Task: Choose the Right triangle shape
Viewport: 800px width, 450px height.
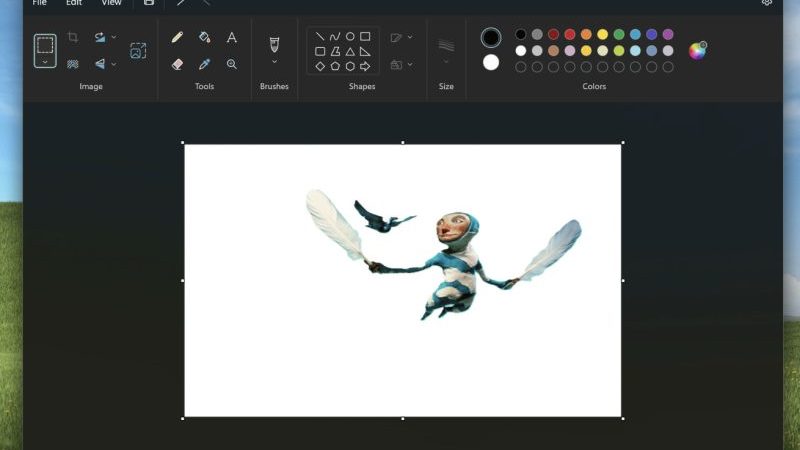Action: tap(365, 51)
